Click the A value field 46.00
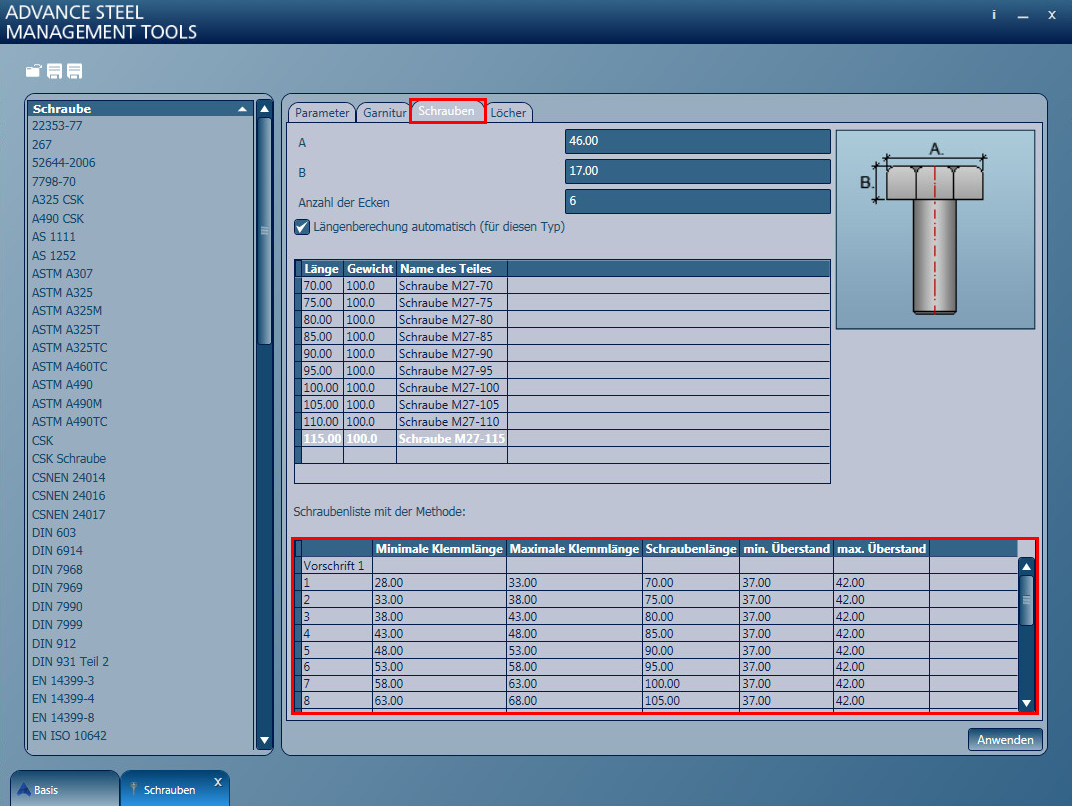The height and width of the screenshot is (806, 1072). click(x=697, y=141)
